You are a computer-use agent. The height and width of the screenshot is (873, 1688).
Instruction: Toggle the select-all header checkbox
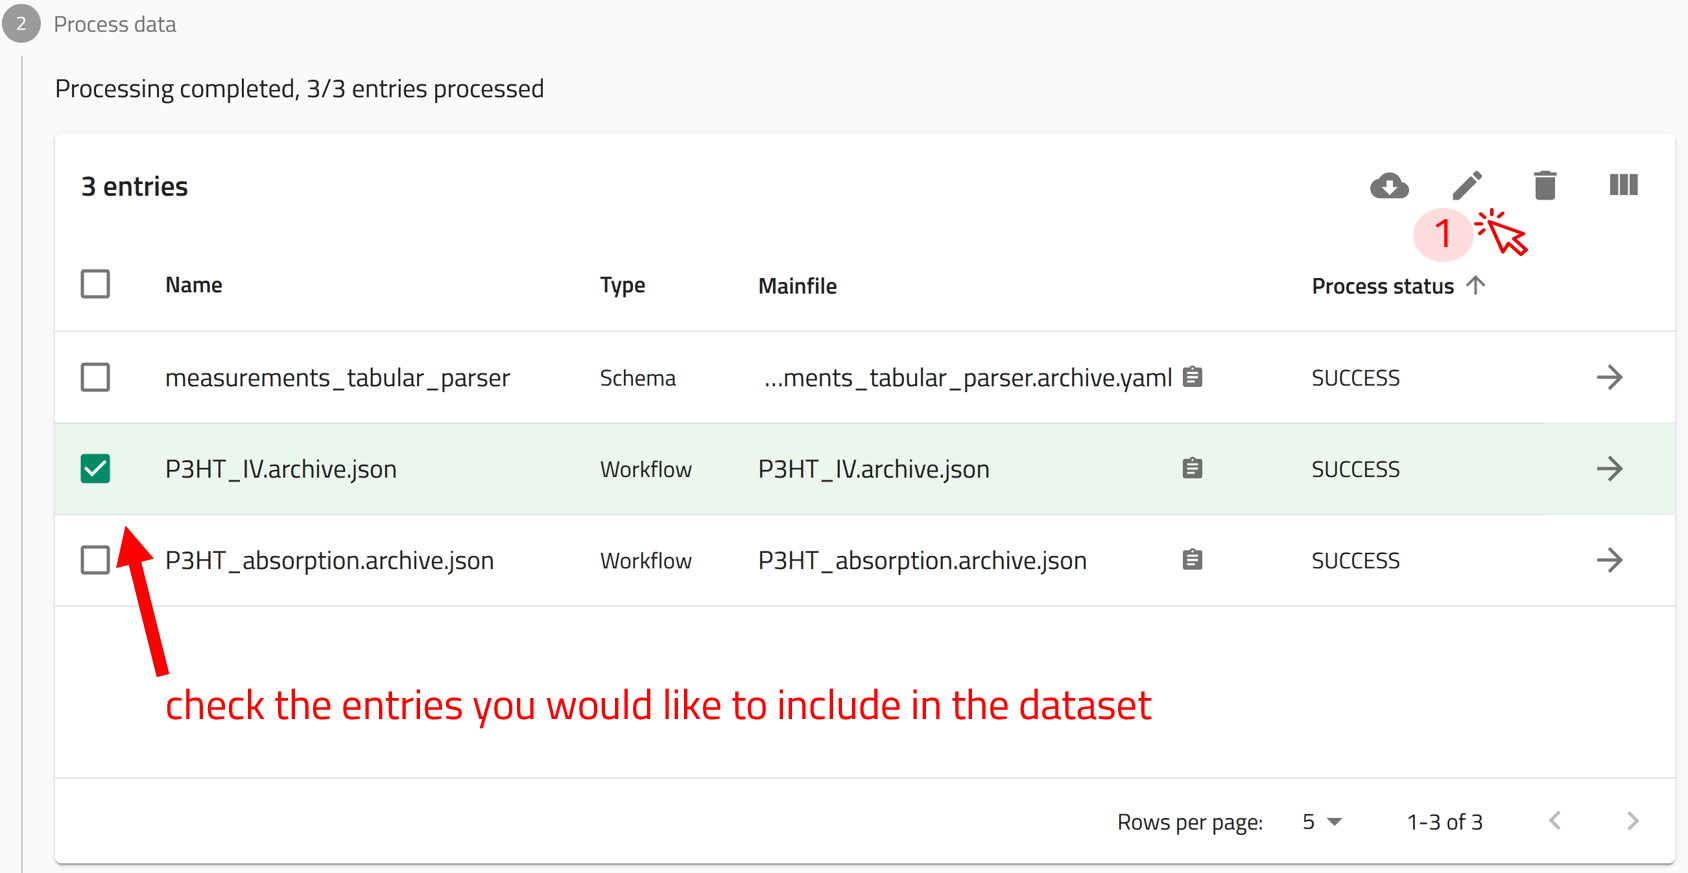pos(96,284)
